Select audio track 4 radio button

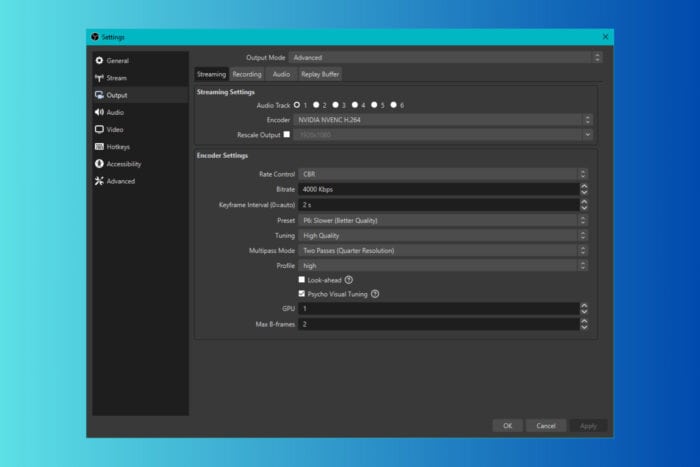[355, 105]
